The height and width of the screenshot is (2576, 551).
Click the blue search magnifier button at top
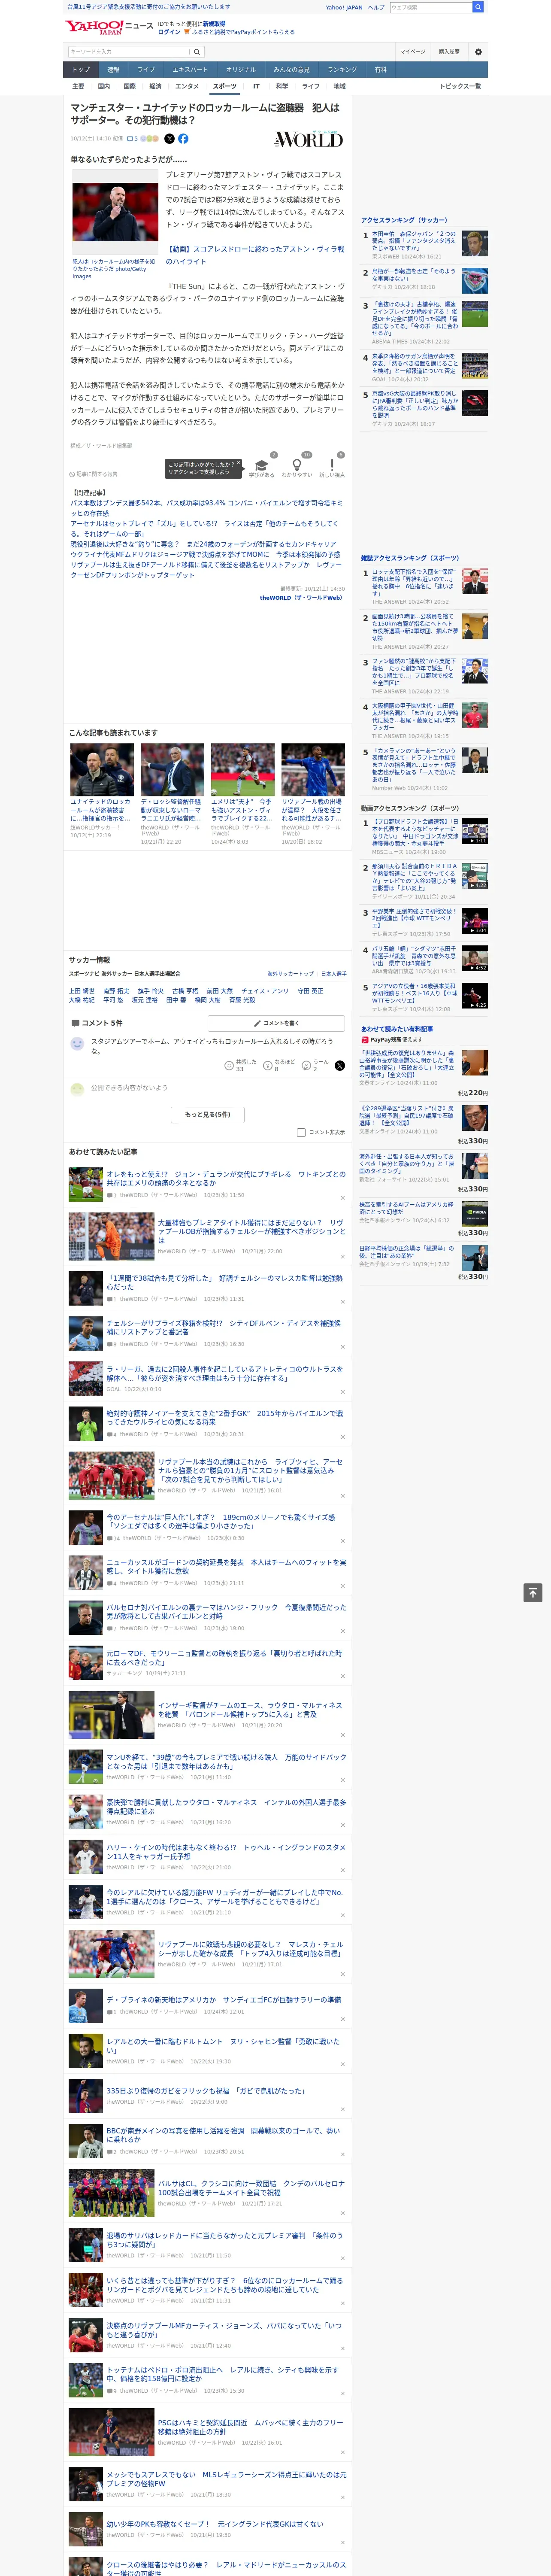coord(478,7)
